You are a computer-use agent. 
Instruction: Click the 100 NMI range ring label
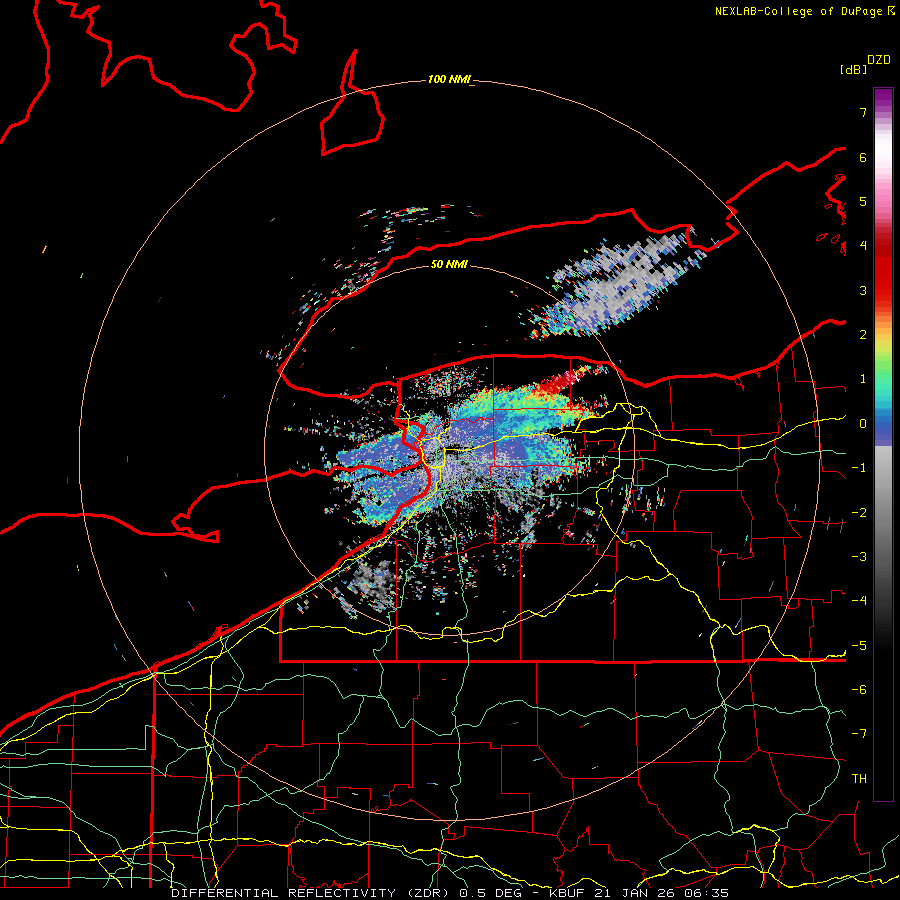click(448, 79)
